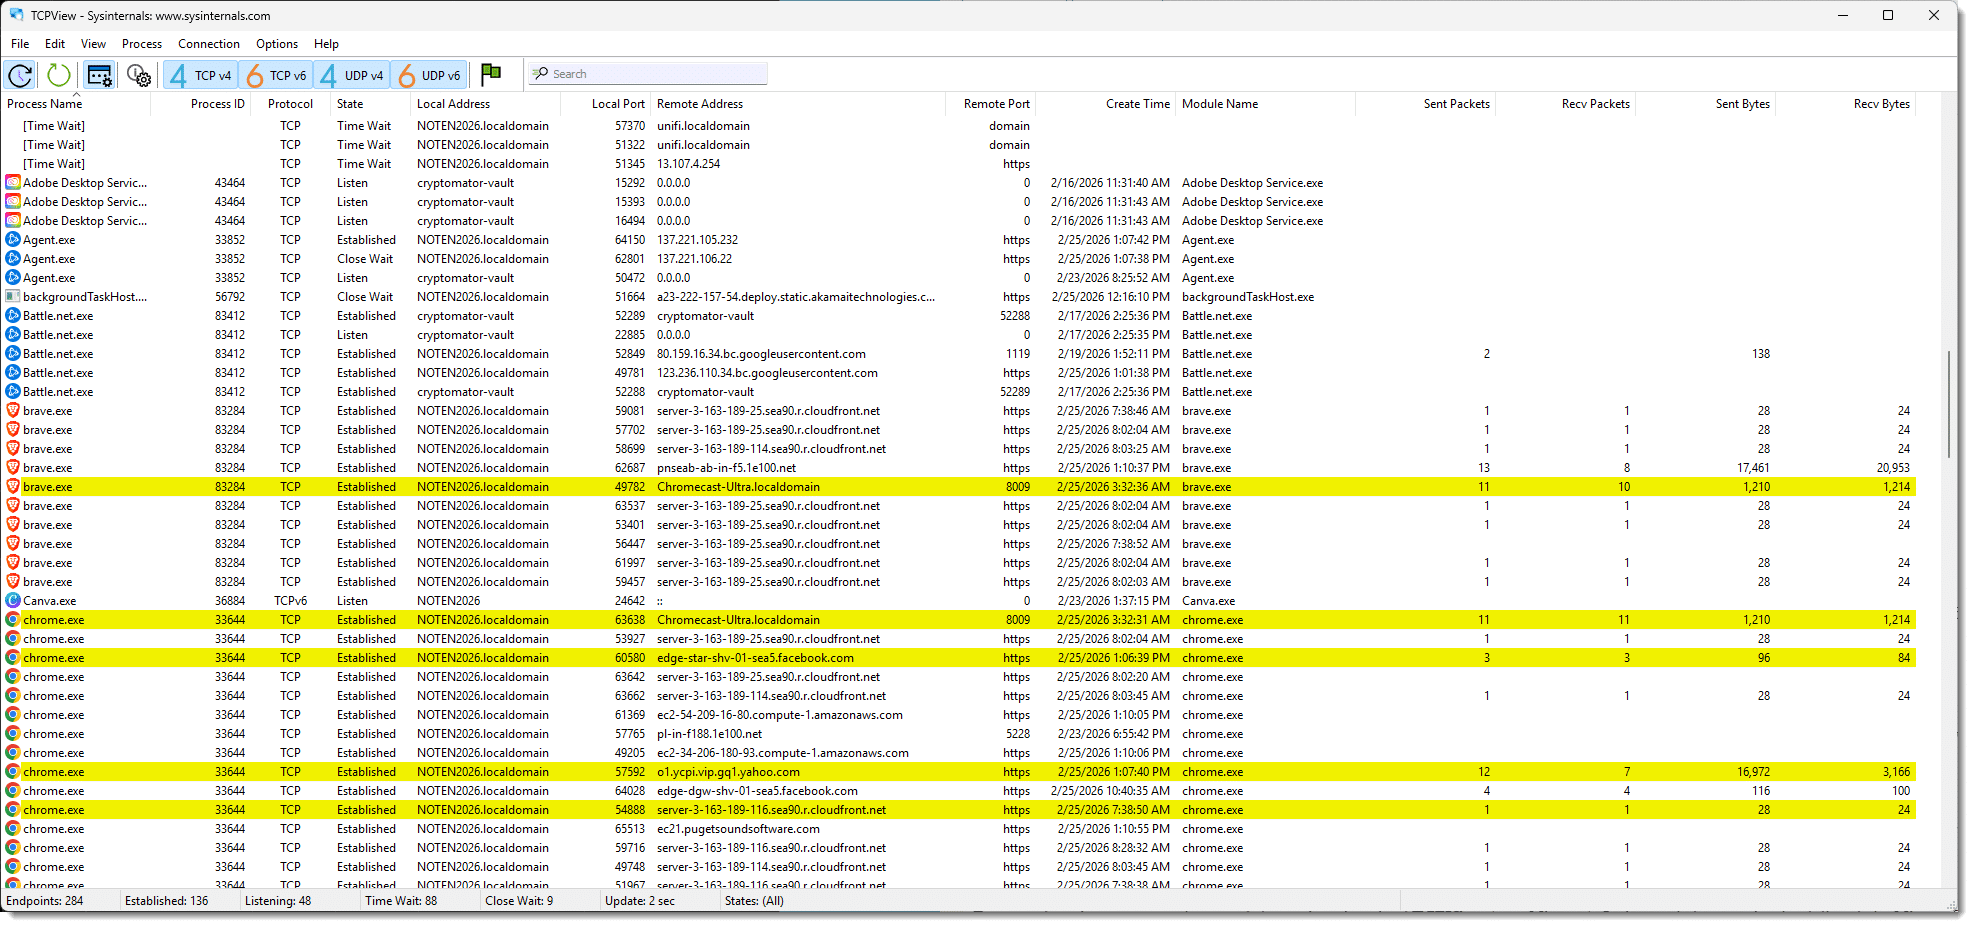Toggle the resolve addresses window icon
This screenshot has width=1973, height=927.
coord(99,75)
